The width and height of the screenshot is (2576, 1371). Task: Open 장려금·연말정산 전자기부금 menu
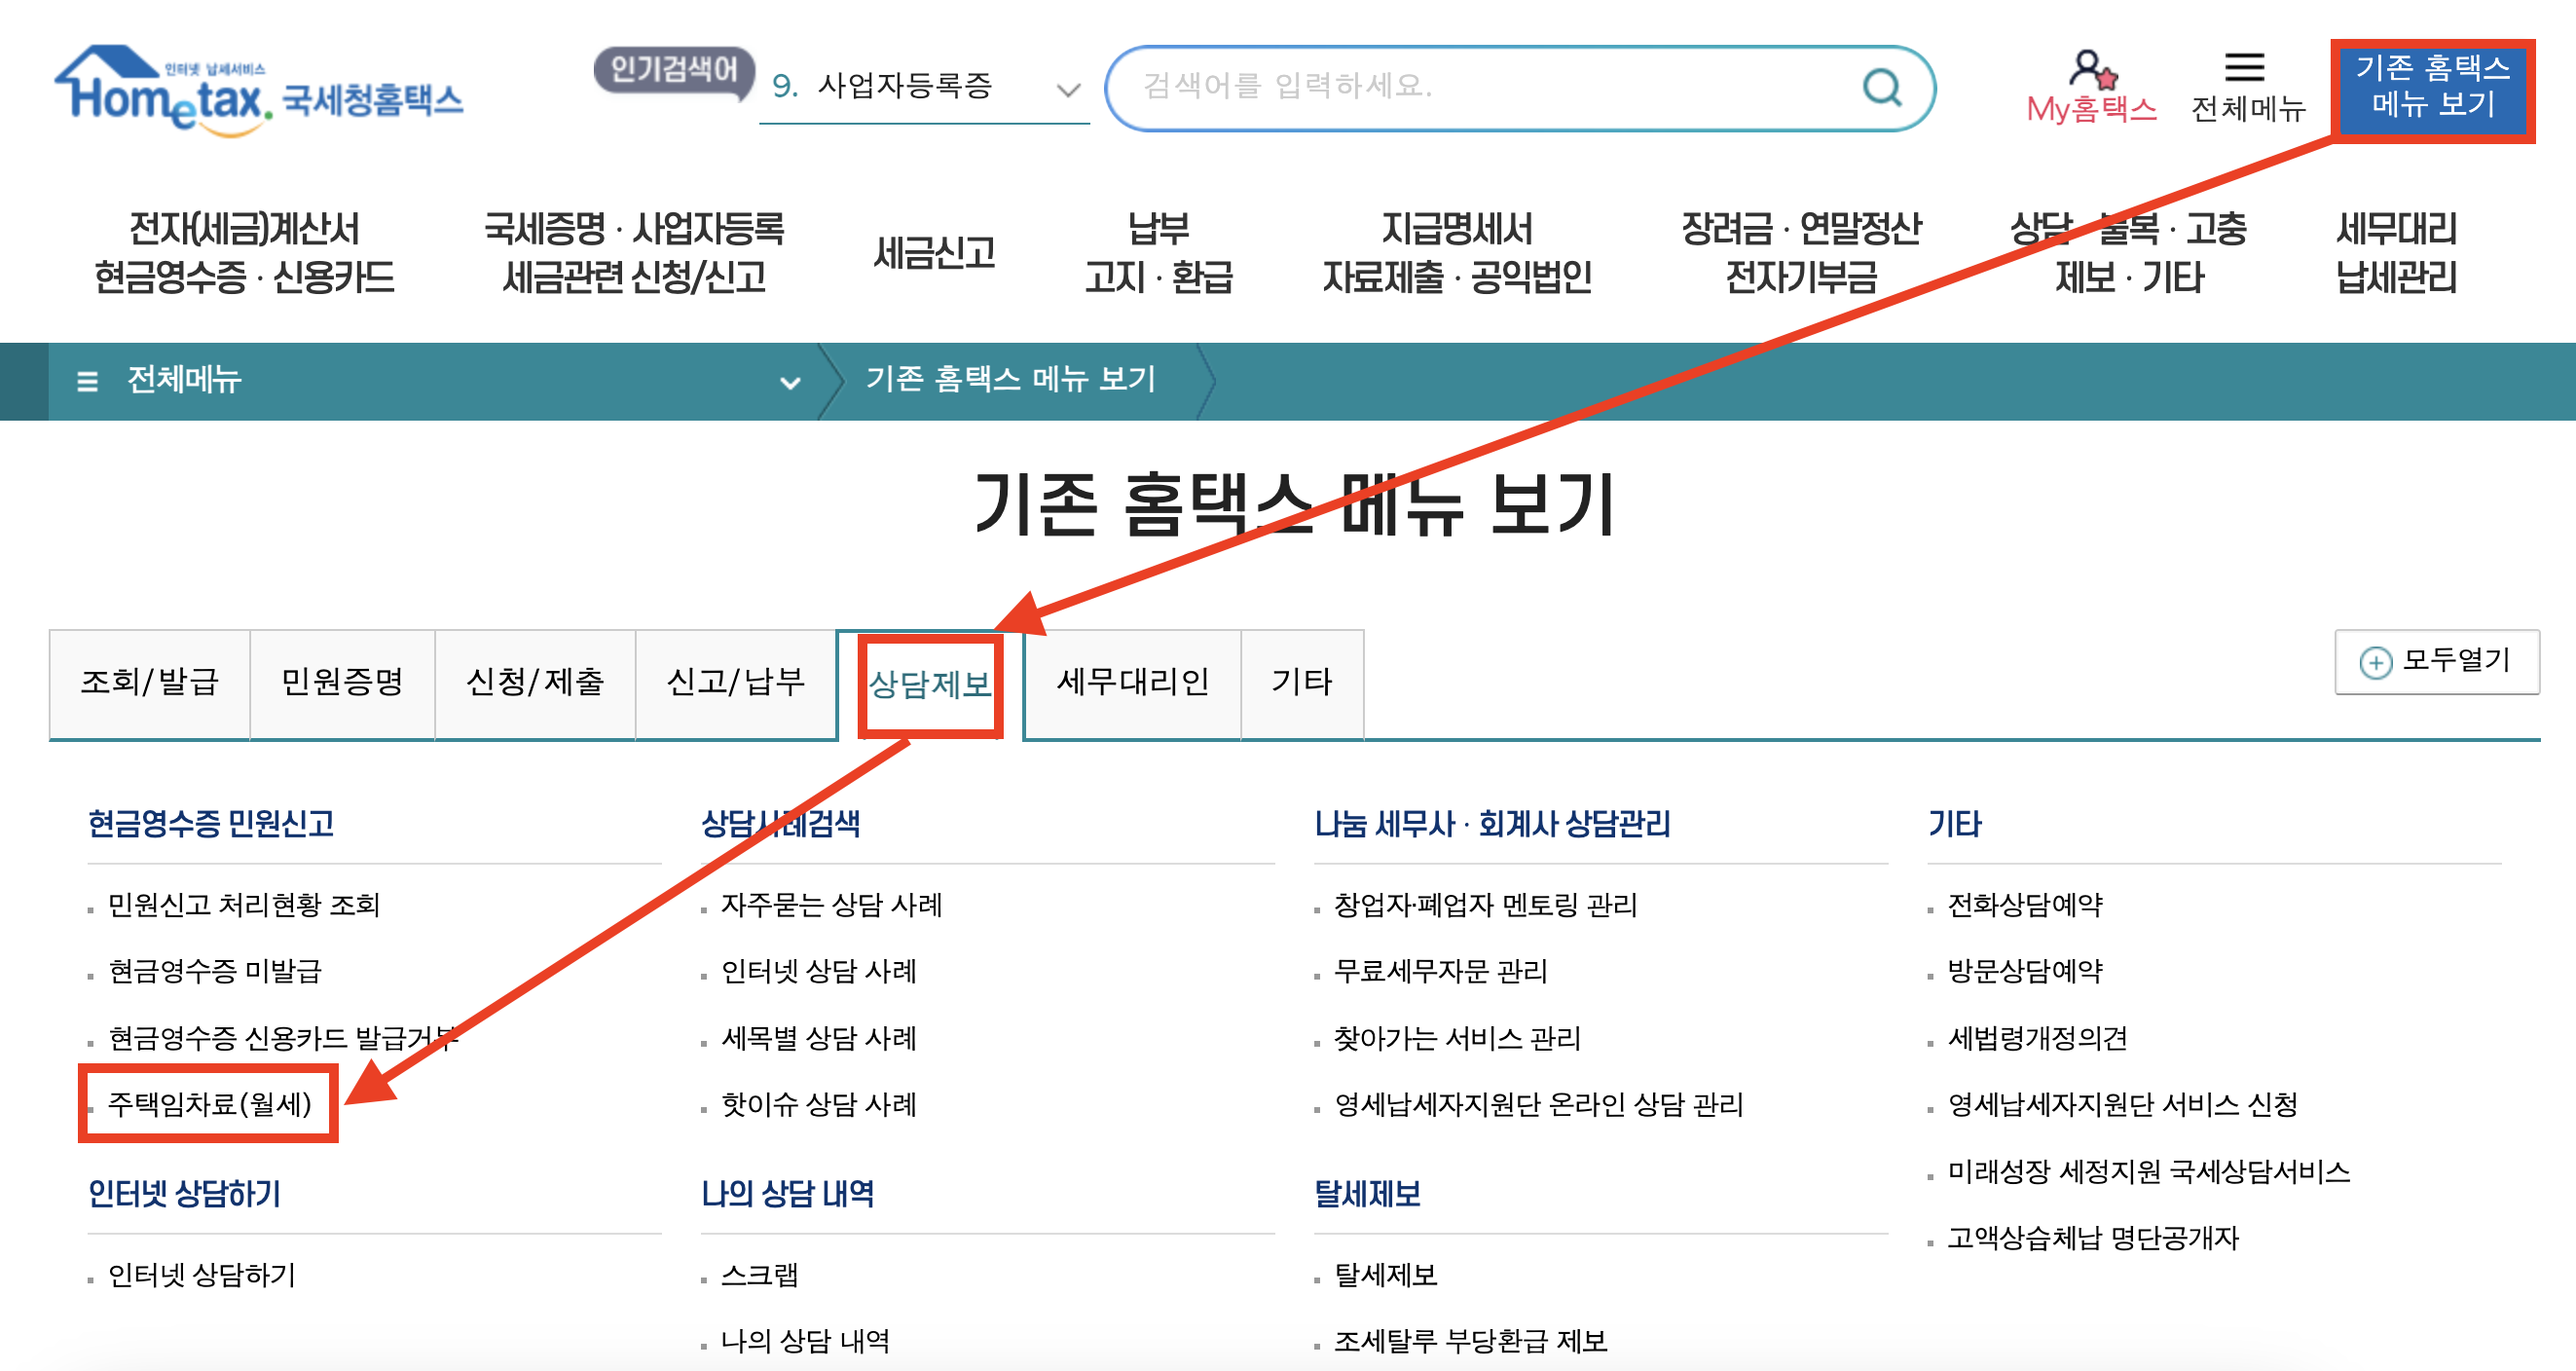(x=1801, y=252)
